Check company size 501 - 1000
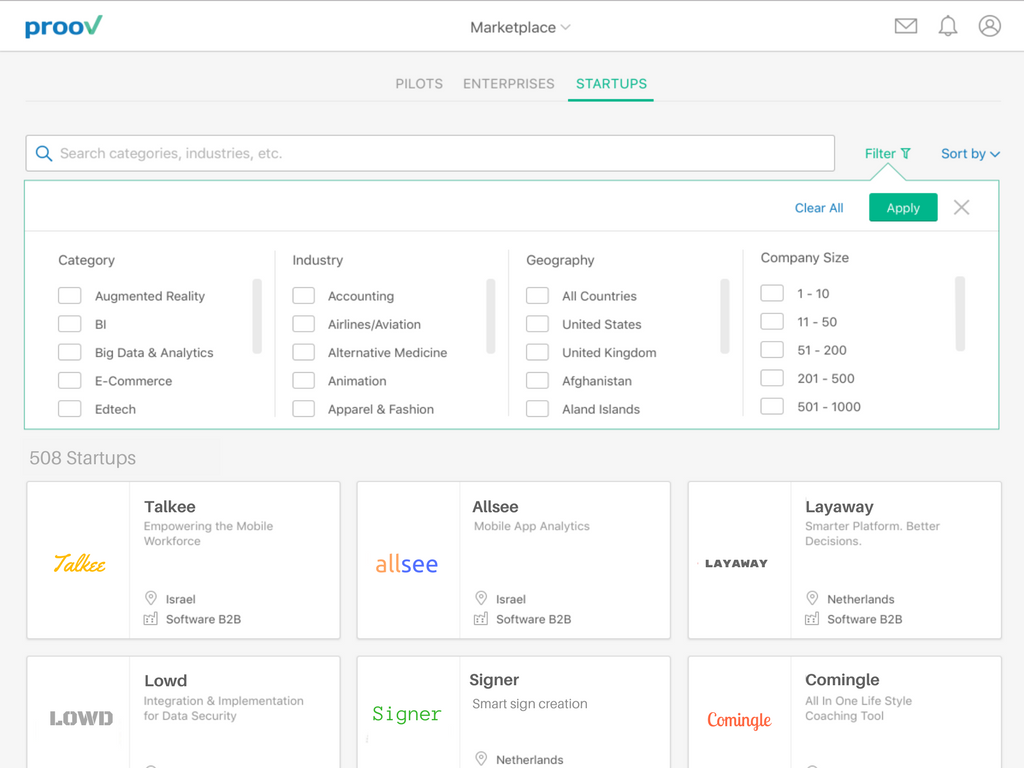Image resolution: width=1024 pixels, height=768 pixels. 772,406
